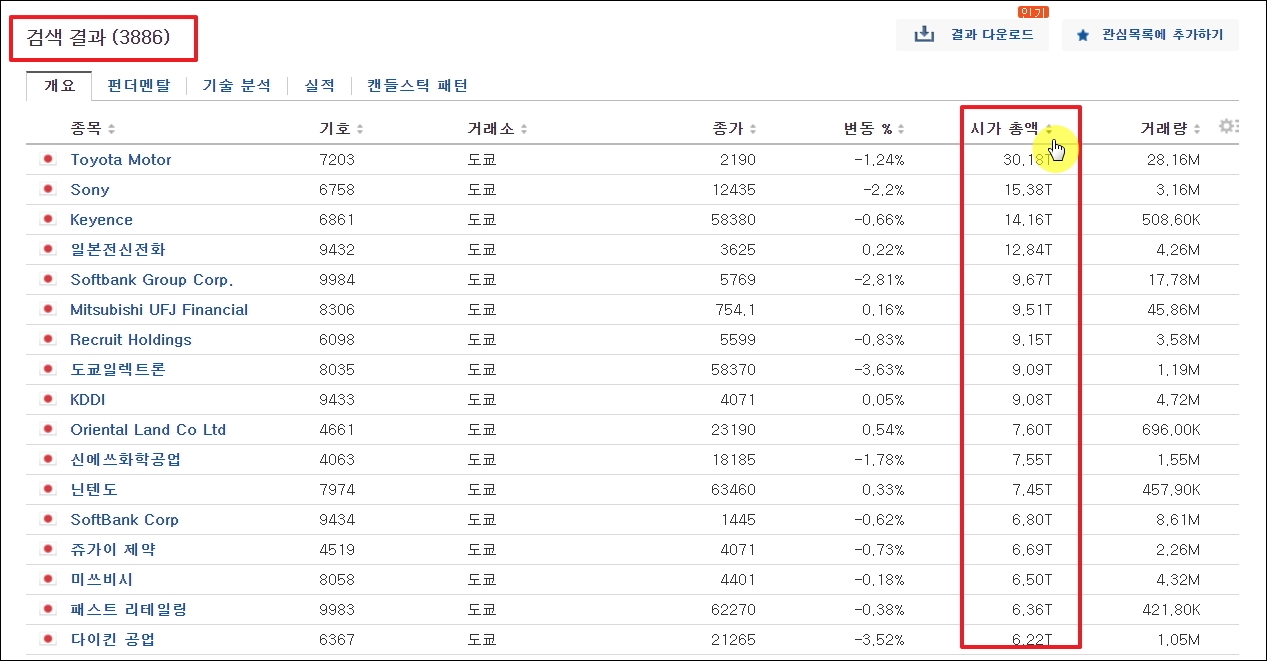The height and width of the screenshot is (661, 1267).
Task: Click the Japan flag beside SoftBank Corp
Action: (46, 520)
